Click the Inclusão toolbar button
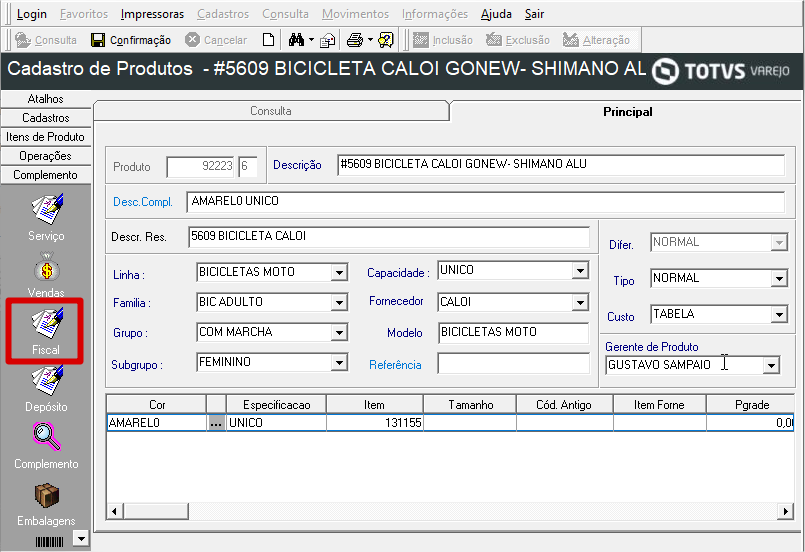This screenshot has width=805, height=552. pyautogui.click(x=443, y=40)
